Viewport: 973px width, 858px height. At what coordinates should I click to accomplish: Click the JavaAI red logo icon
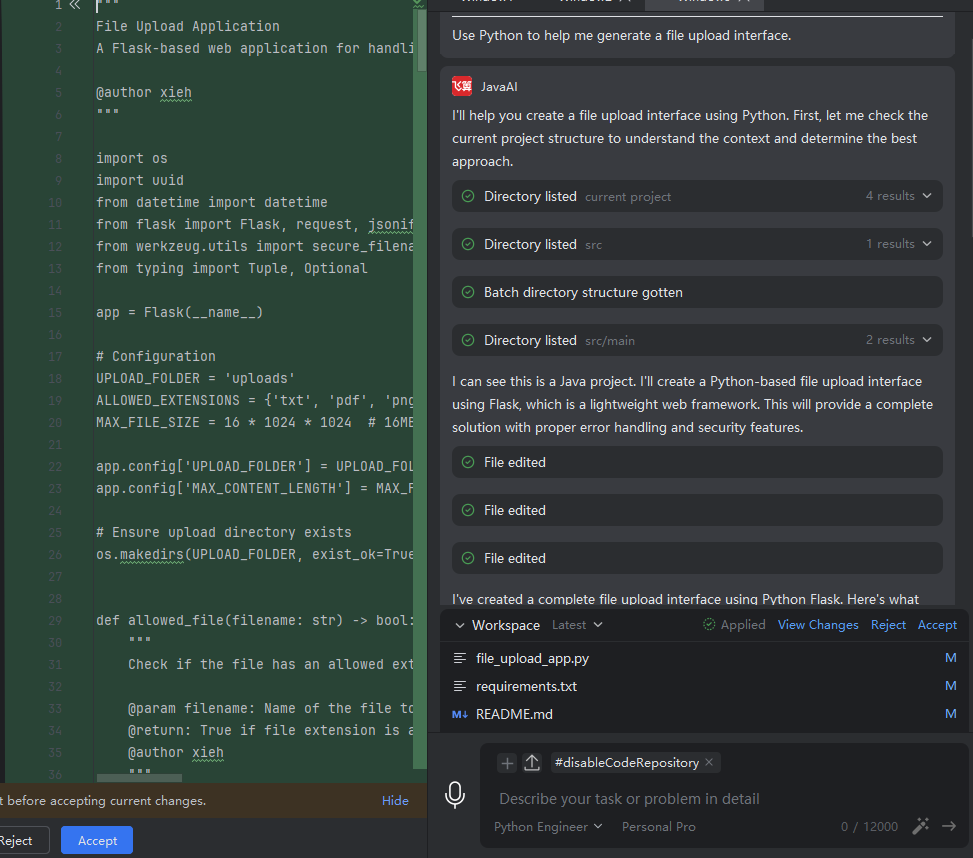click(462, 87)
